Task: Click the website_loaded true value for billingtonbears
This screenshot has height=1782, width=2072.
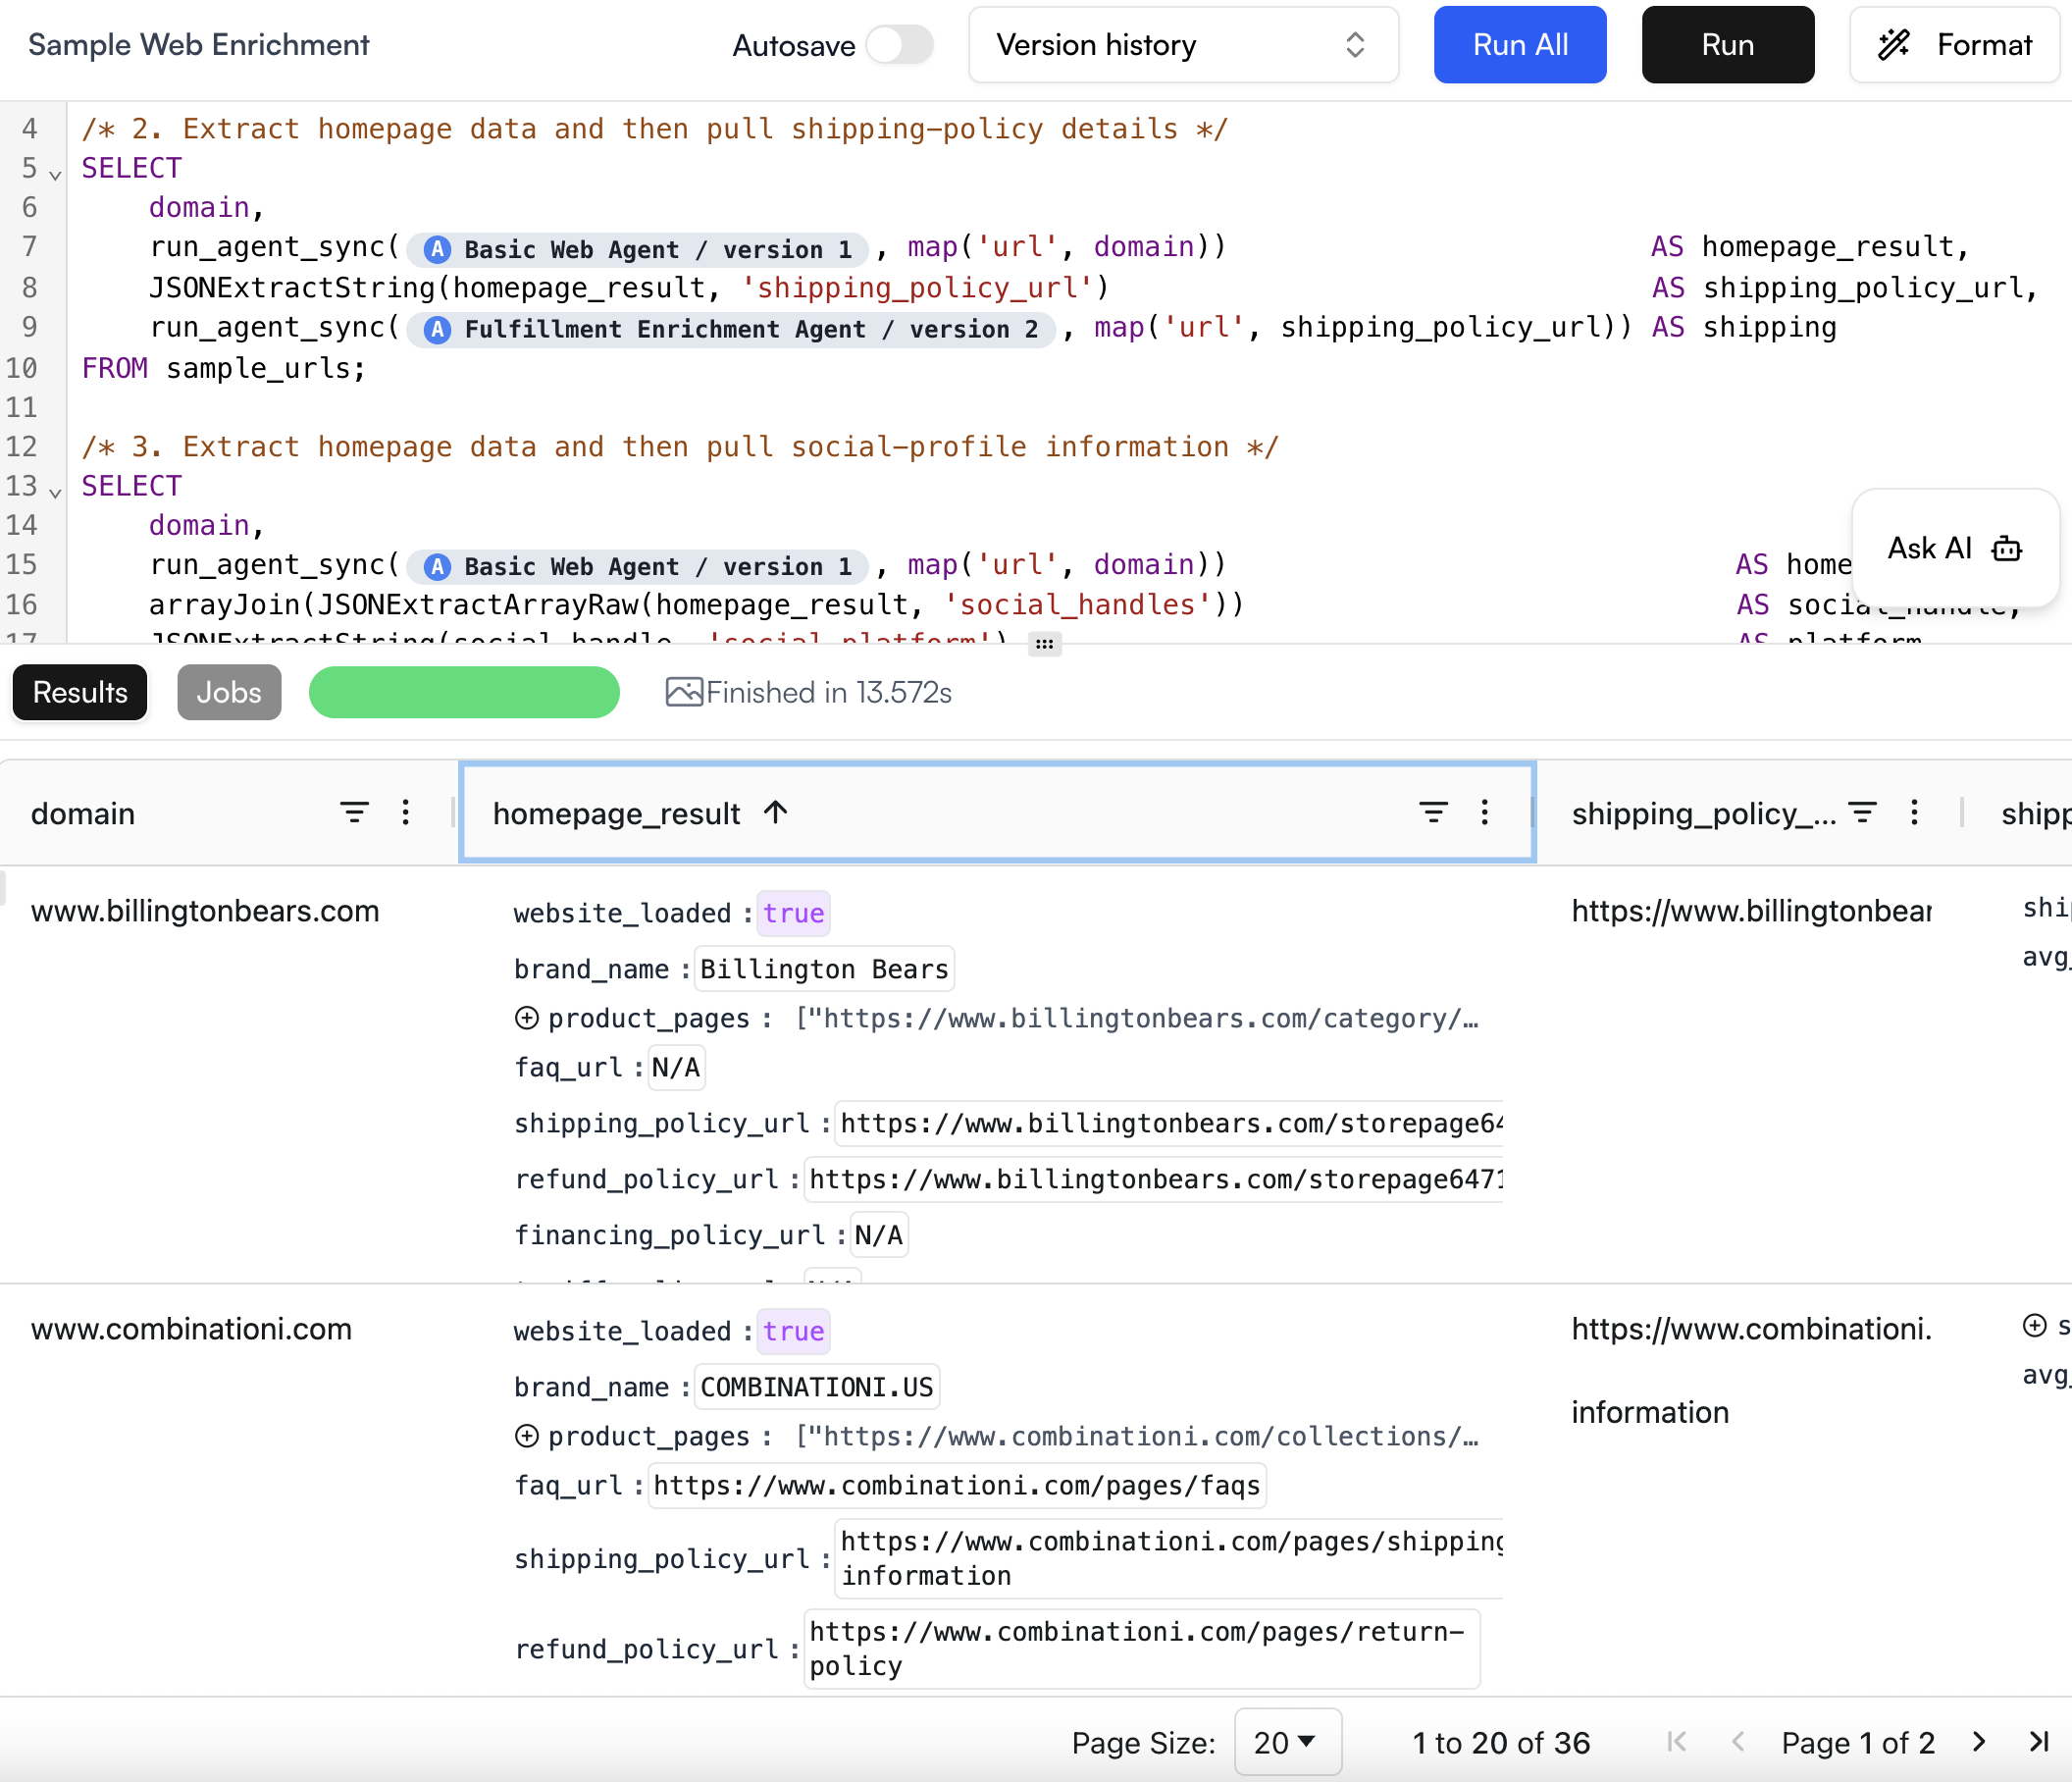Action: (793, 912)
